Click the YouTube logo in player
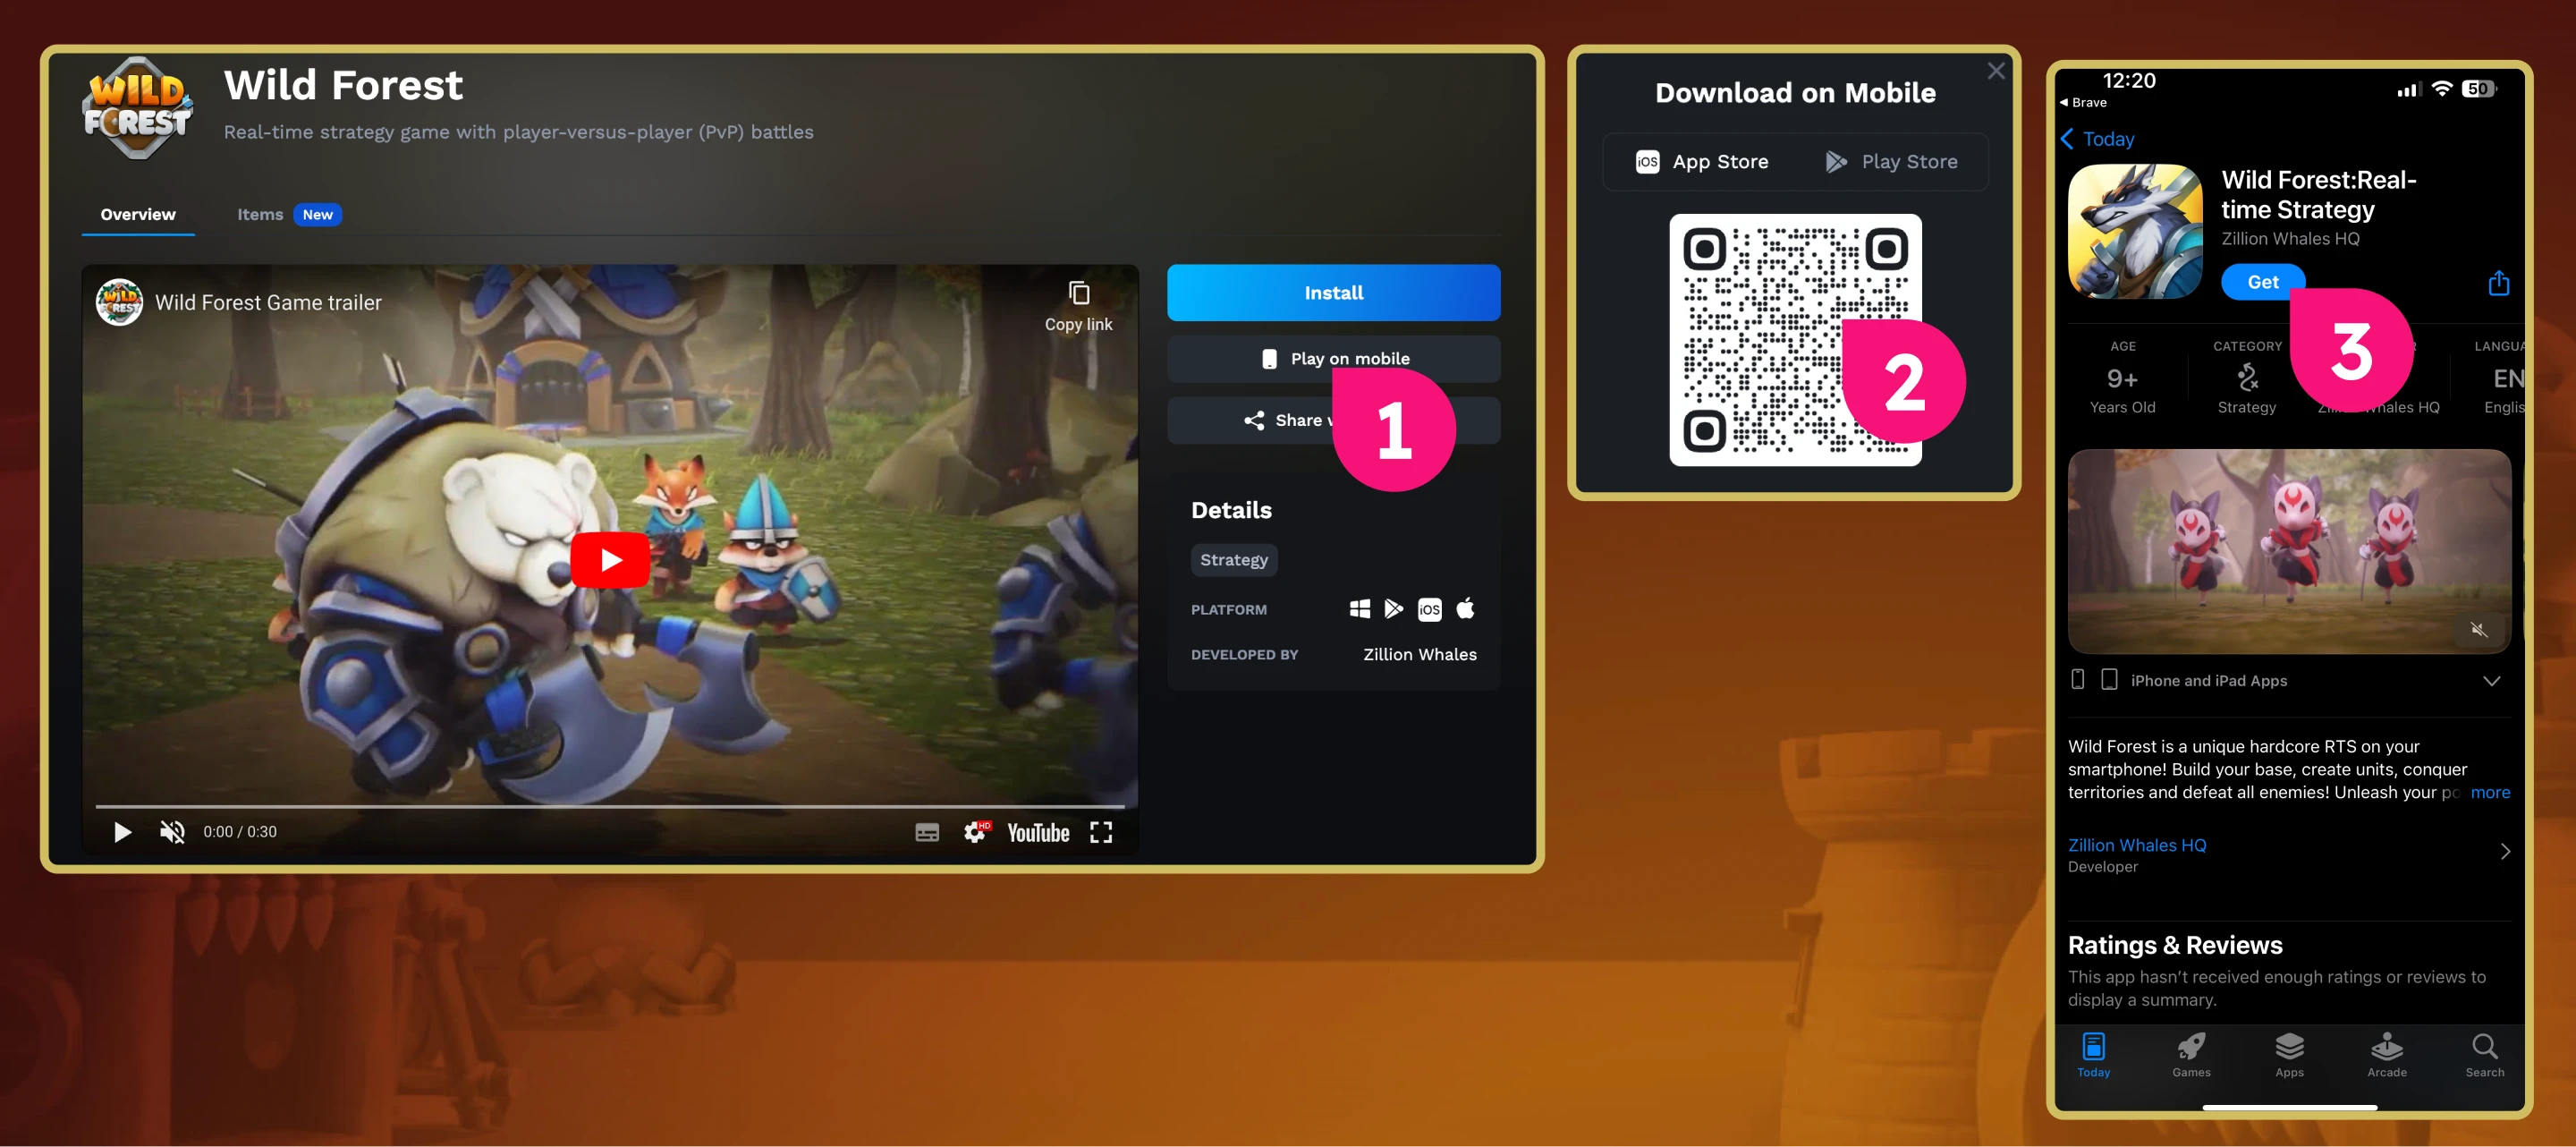This screenshot has width=2576, height=1147. (x=1038, y=832)
